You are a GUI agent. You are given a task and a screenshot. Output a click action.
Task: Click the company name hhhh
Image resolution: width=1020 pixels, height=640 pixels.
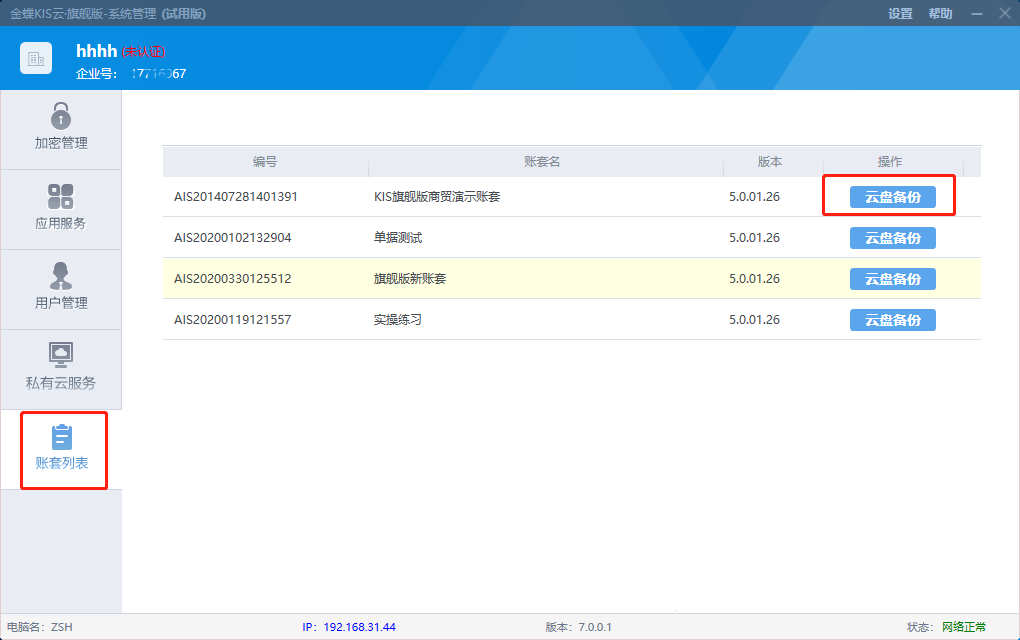point(96,51)
